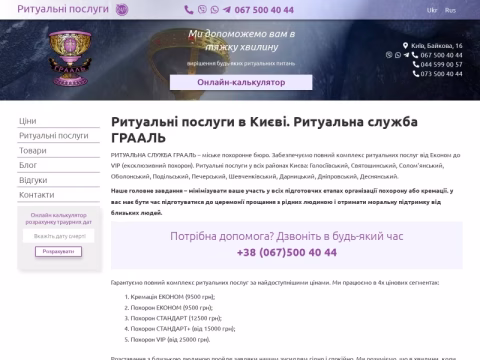The height and width of the screenshot is (360, 480).
Task: Call 067 500 40 44 from the top bar
Action: (x=264, y=10)
